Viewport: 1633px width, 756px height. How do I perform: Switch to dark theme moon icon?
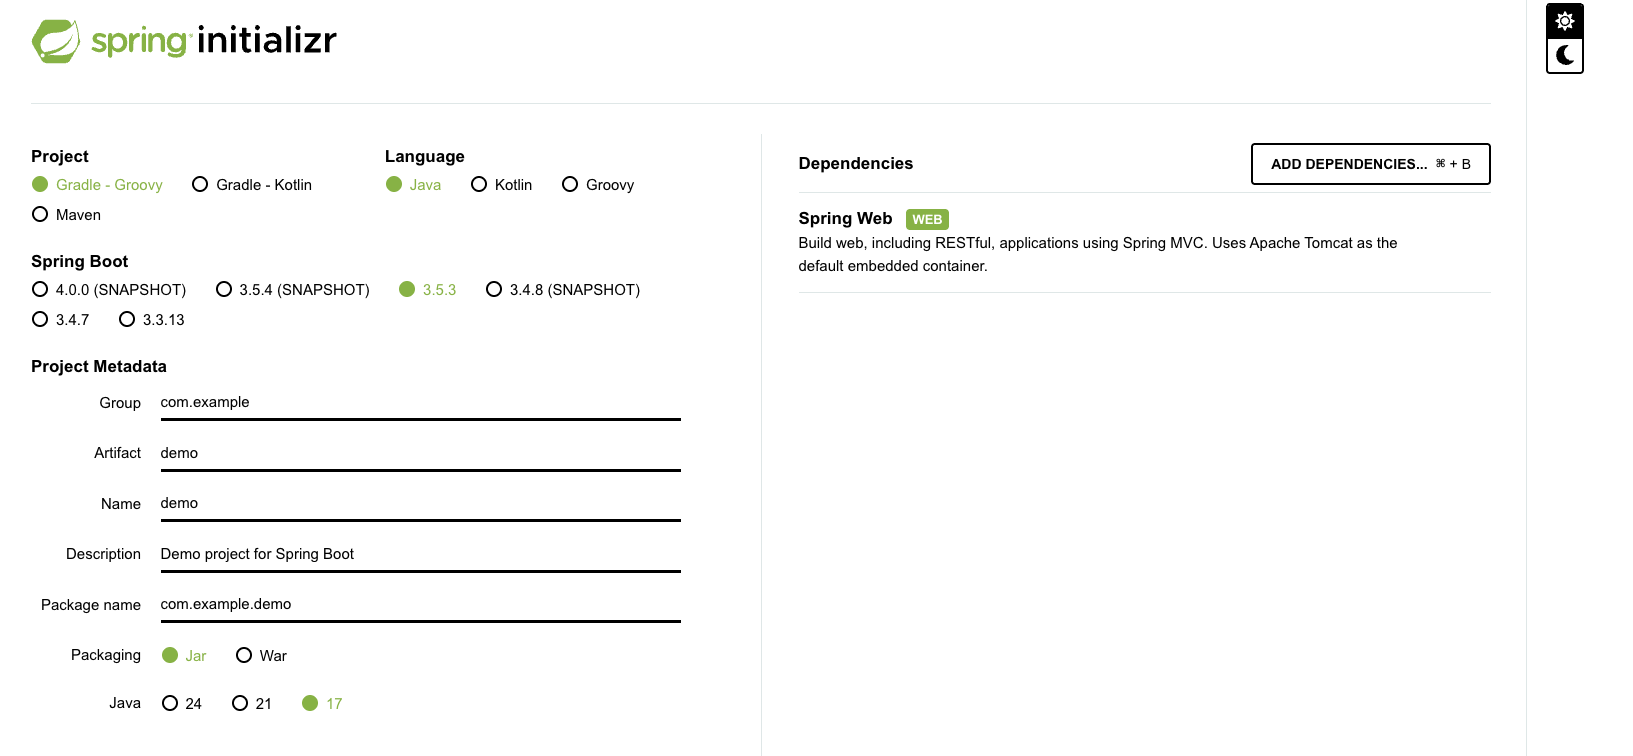[1565, 56]
